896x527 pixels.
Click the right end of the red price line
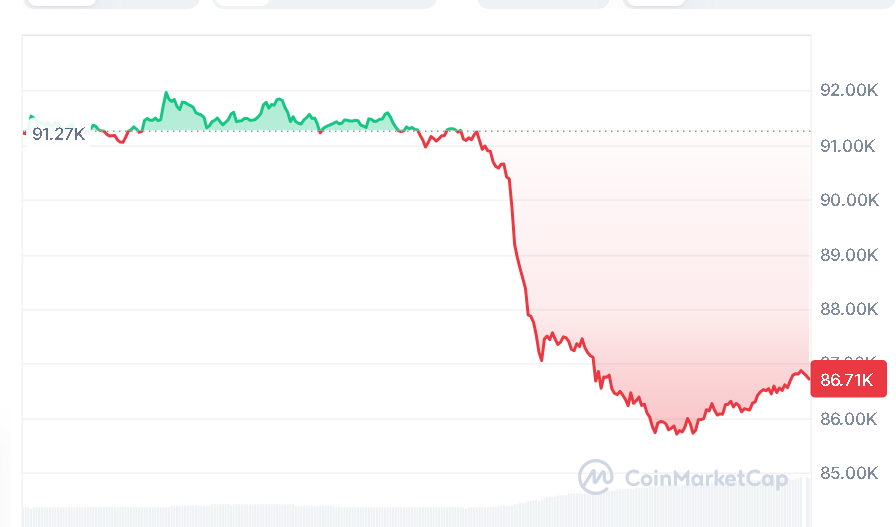[x=809, y=378]
